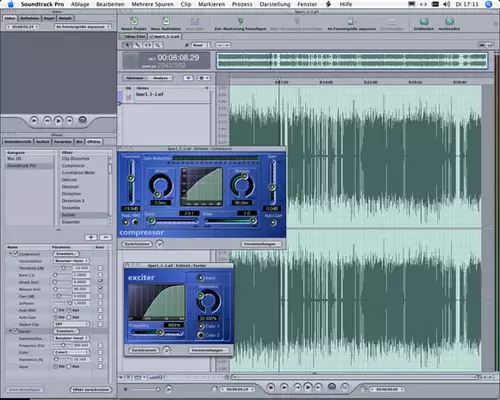
Task: Open Compressor Voreinstellung preset dropdown
Action: click(x=71, y=261)
